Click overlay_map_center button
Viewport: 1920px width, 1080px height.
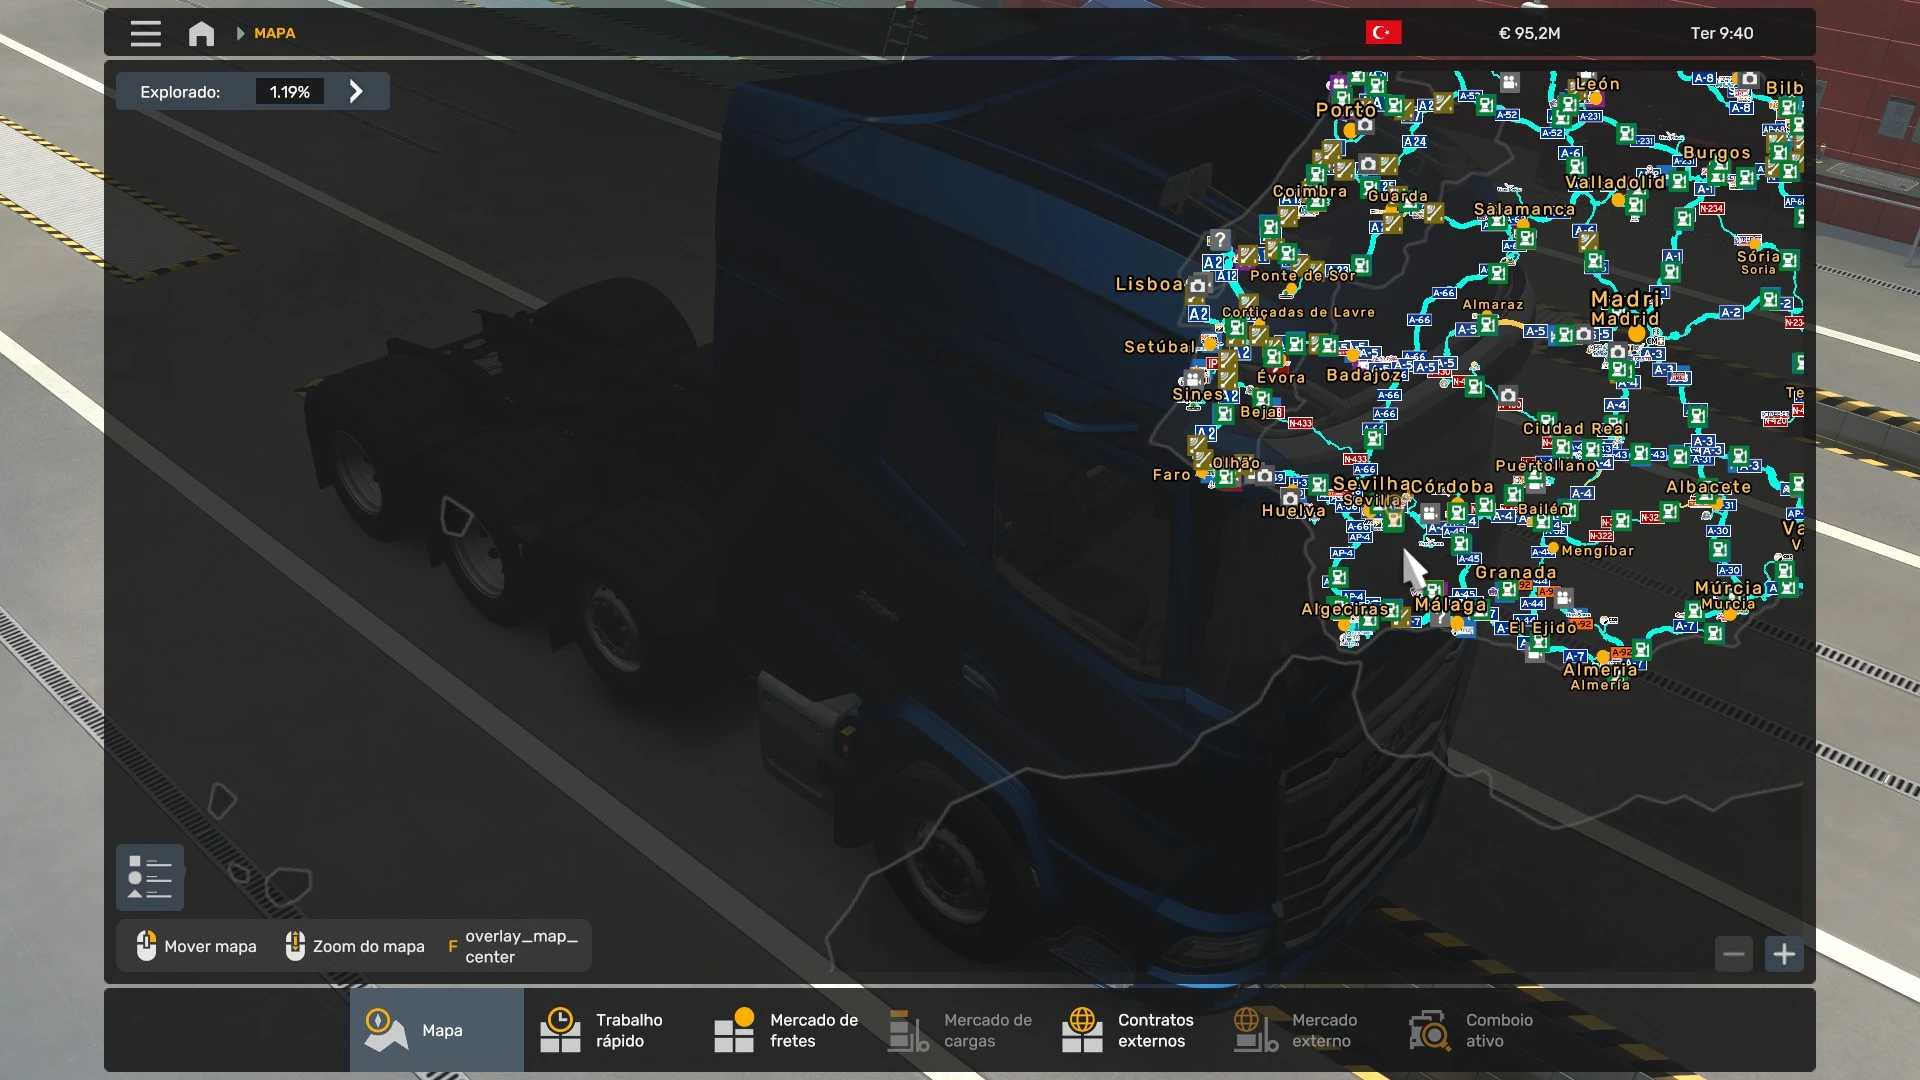(x=515, y=946)
